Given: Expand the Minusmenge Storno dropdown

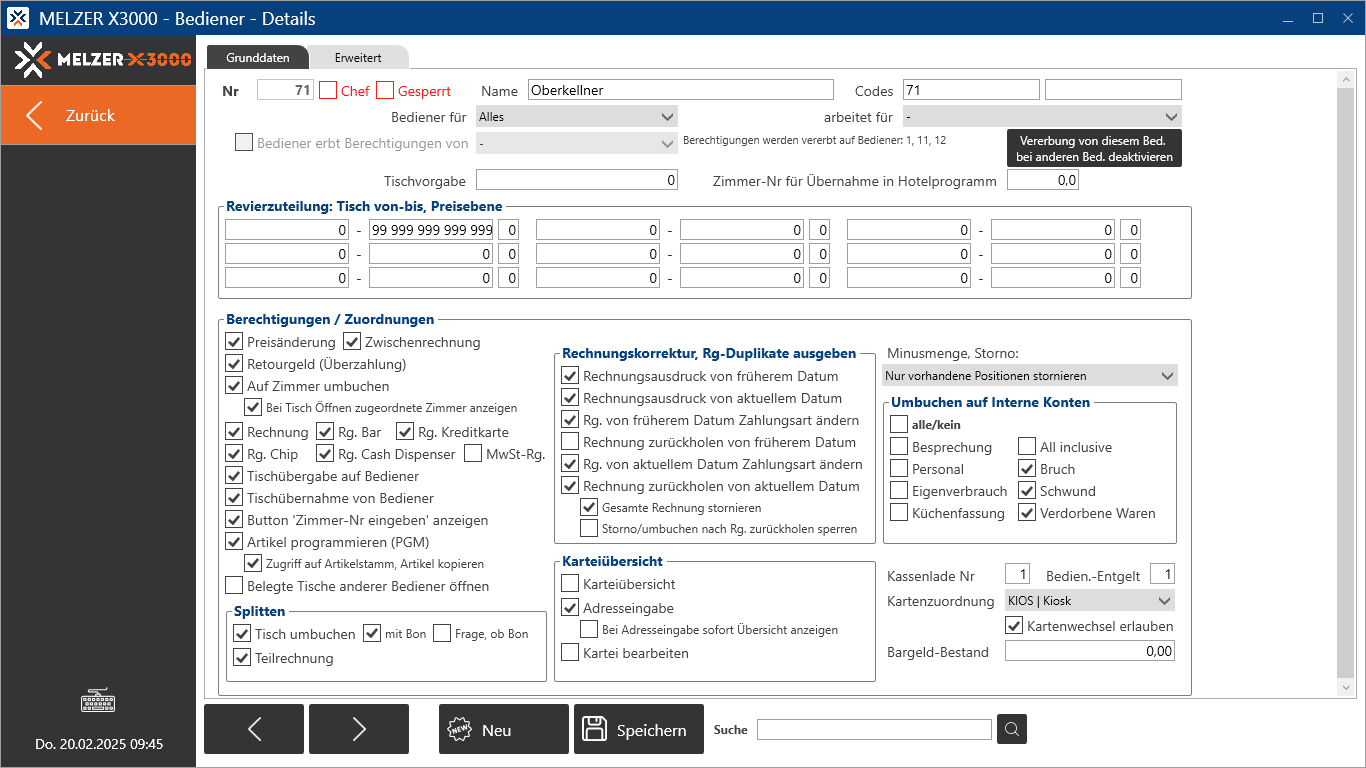Looking at the screenshot, I should coord(1030,376).
